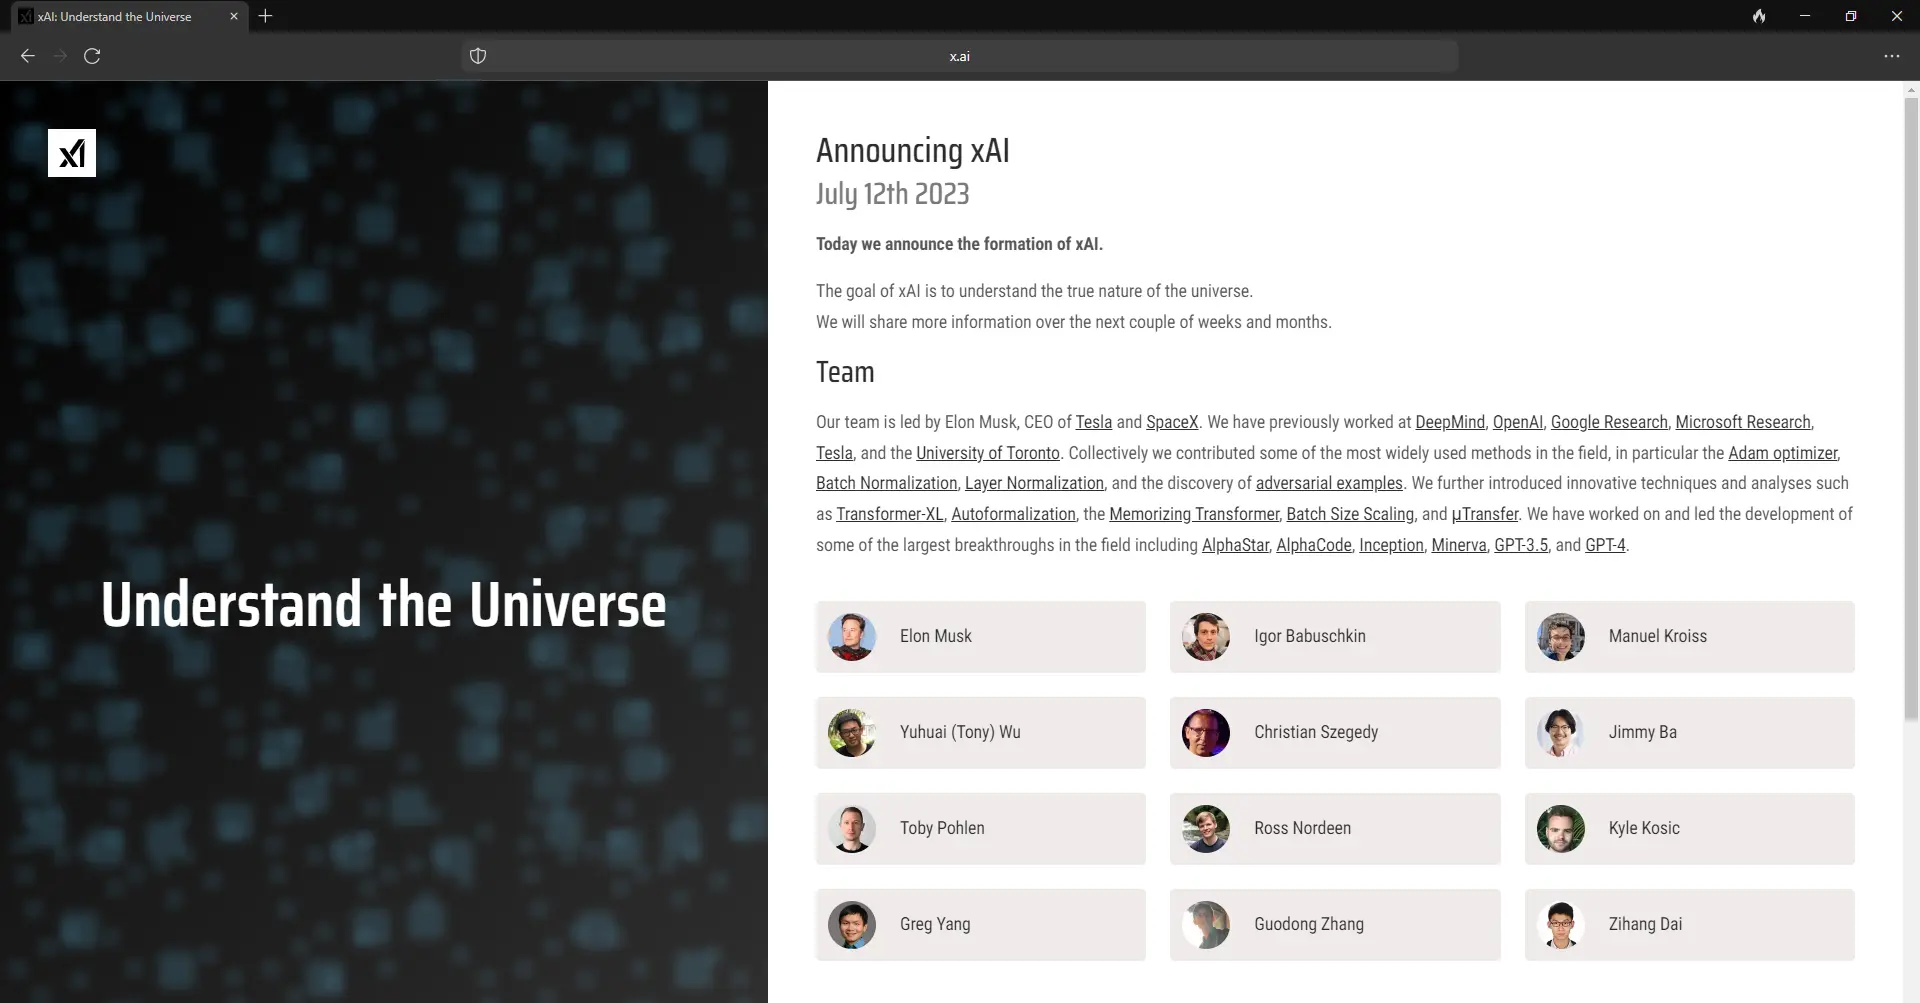Follow the GPT-4 link
Image resolution: width=1920 pixels, height=1003 pixels.
point(1605,545)
